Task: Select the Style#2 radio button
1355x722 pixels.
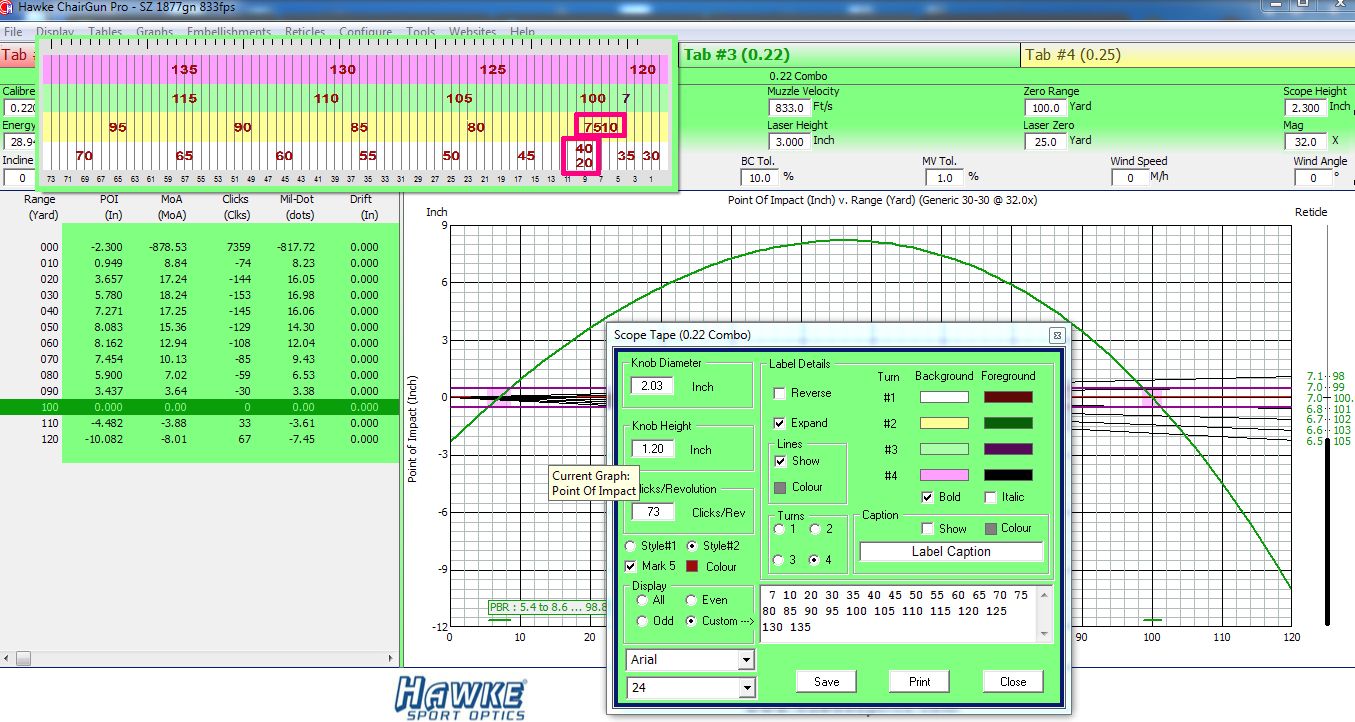Action: point(692,546)
